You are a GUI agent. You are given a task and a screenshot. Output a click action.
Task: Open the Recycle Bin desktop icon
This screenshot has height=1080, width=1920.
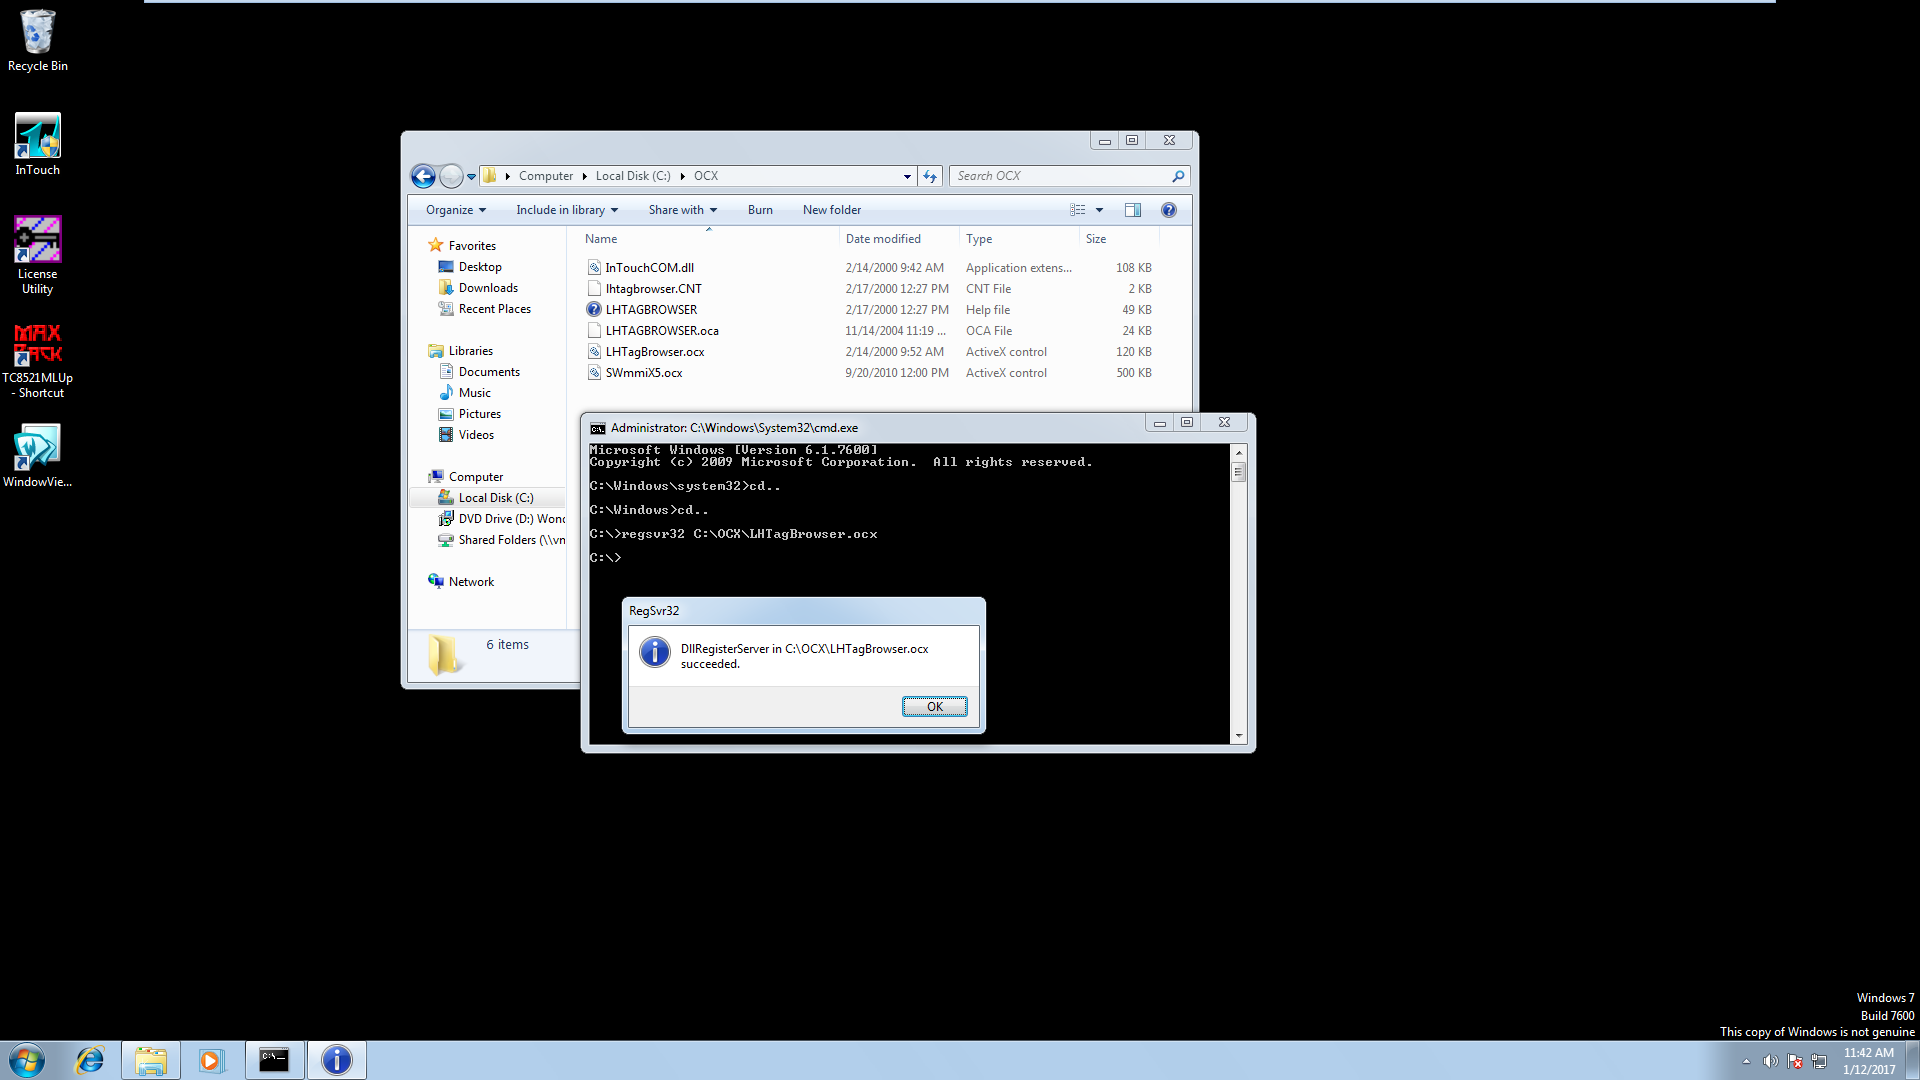coord(37,41)
